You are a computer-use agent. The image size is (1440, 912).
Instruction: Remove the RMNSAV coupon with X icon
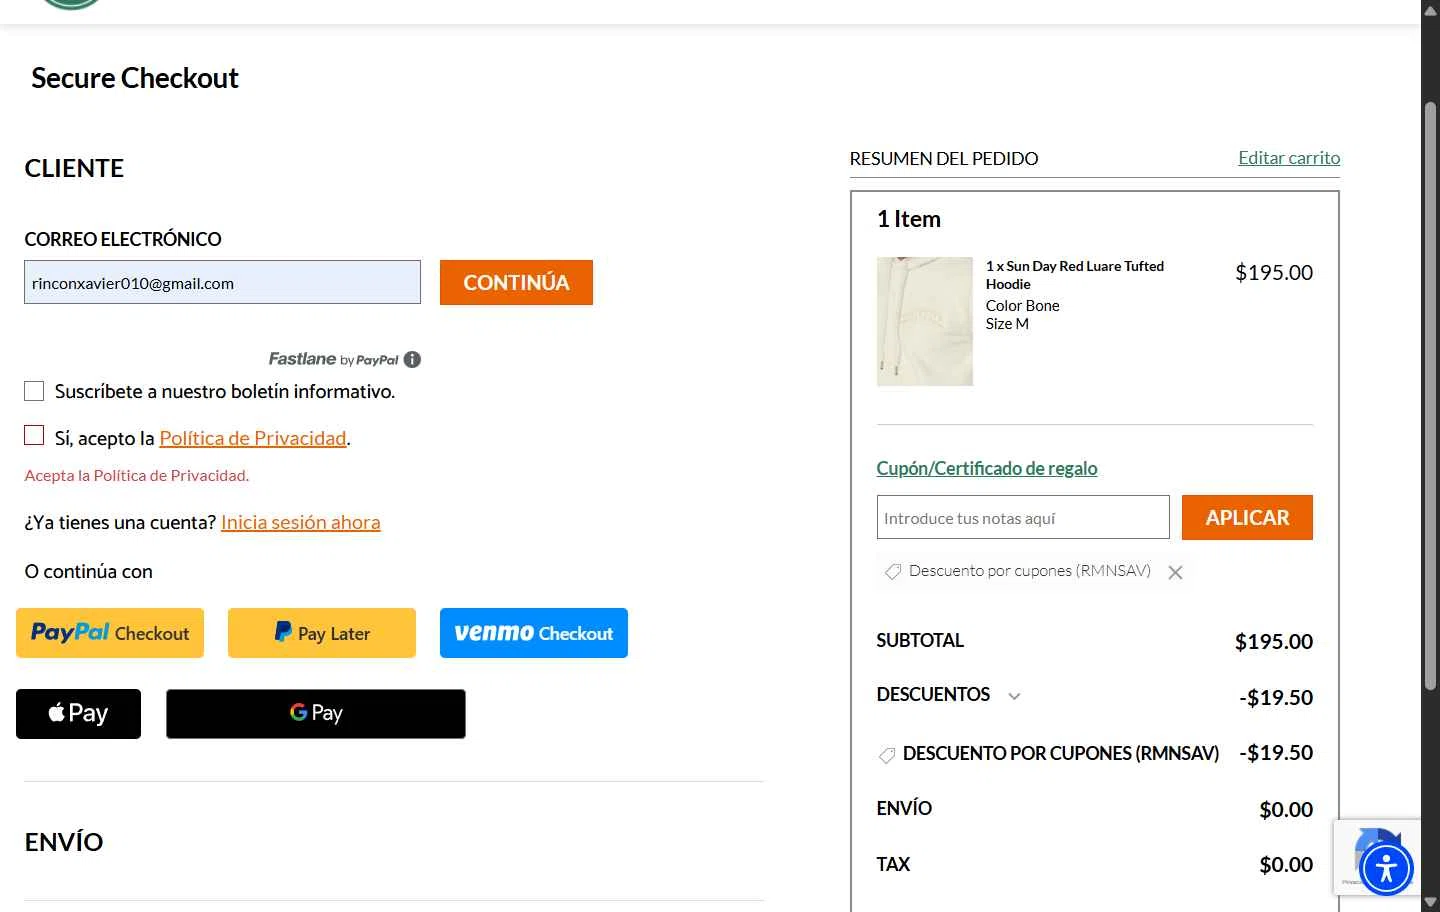(x=1176, y=572)
